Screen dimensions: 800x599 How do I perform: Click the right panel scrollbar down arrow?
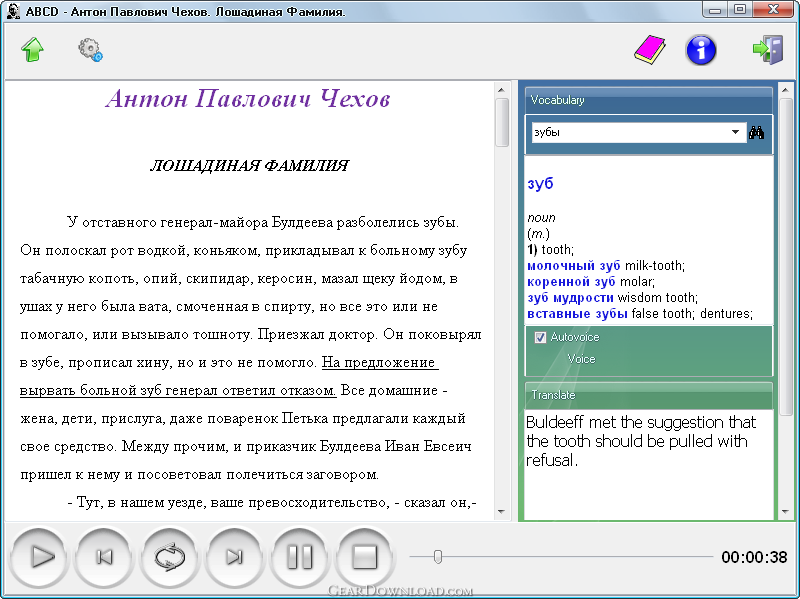coord(786,511)
